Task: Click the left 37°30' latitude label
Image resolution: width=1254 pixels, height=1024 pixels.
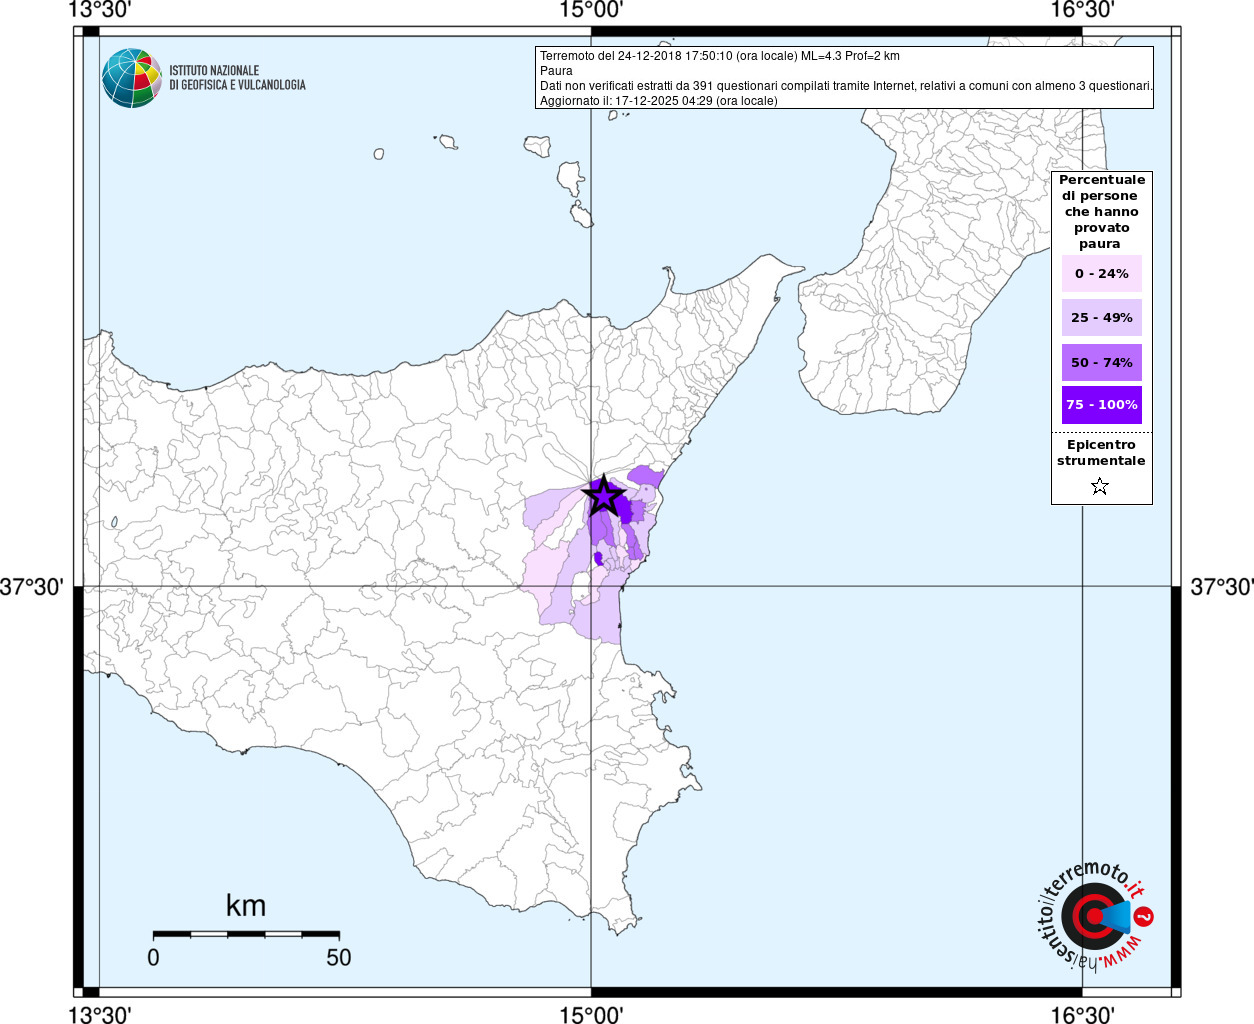Action: coord(31,587)
